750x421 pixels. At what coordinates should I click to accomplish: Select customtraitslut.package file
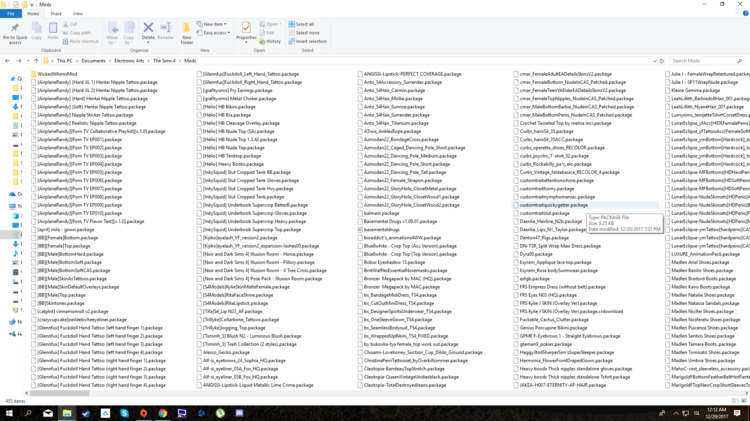point(544,213)
